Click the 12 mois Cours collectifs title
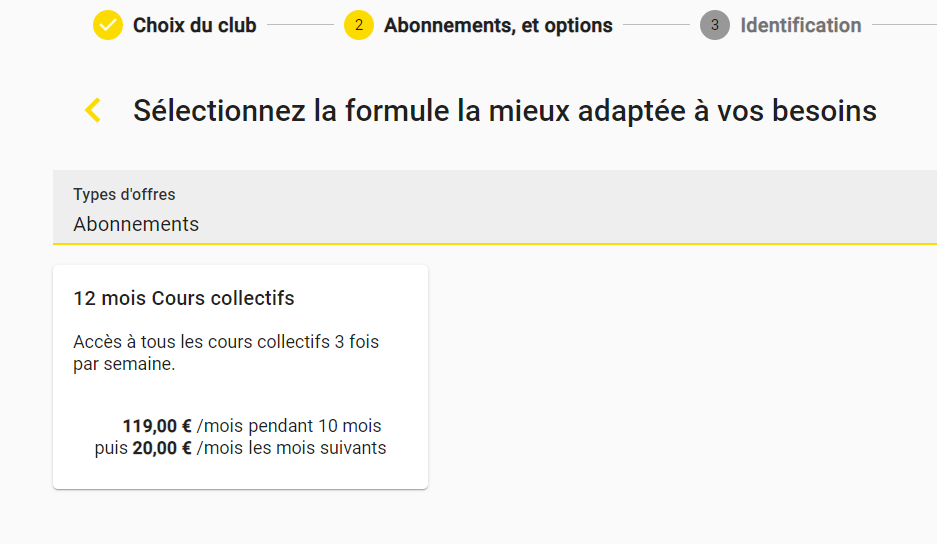This screenshot has width=937, height=544. pos(183,298)
